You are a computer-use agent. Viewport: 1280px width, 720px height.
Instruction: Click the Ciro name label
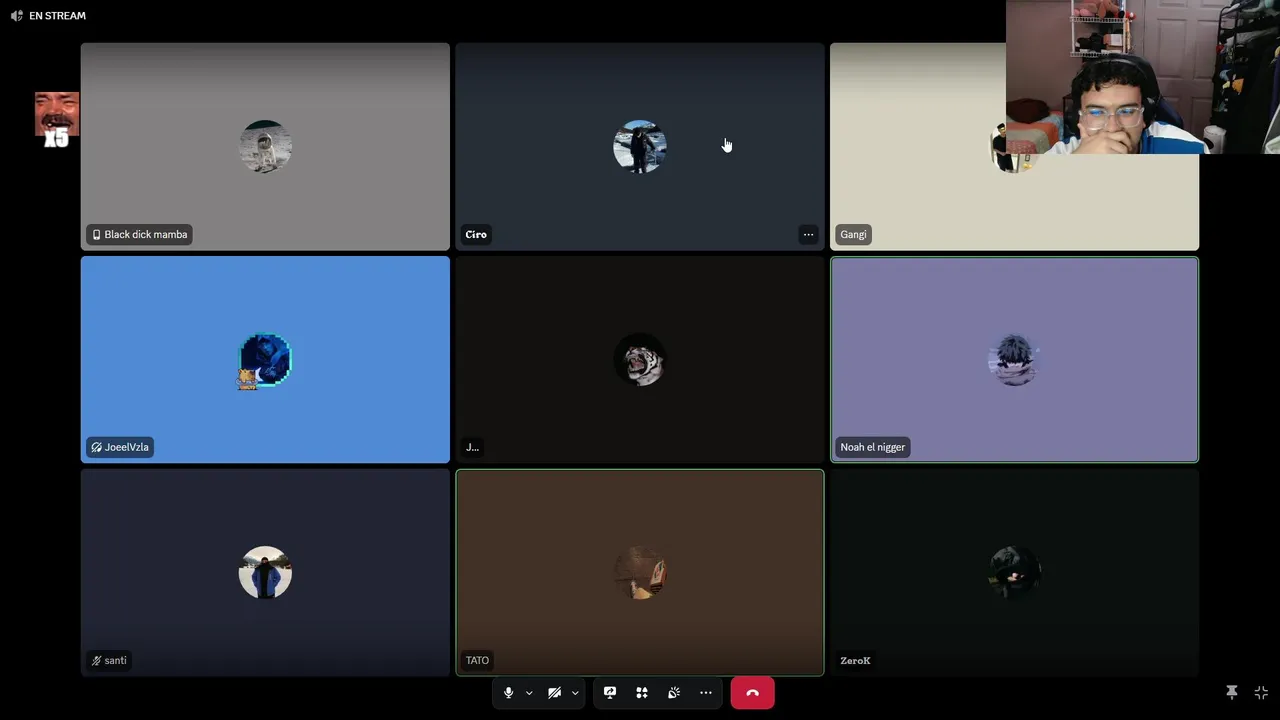[x=476, y=235]
